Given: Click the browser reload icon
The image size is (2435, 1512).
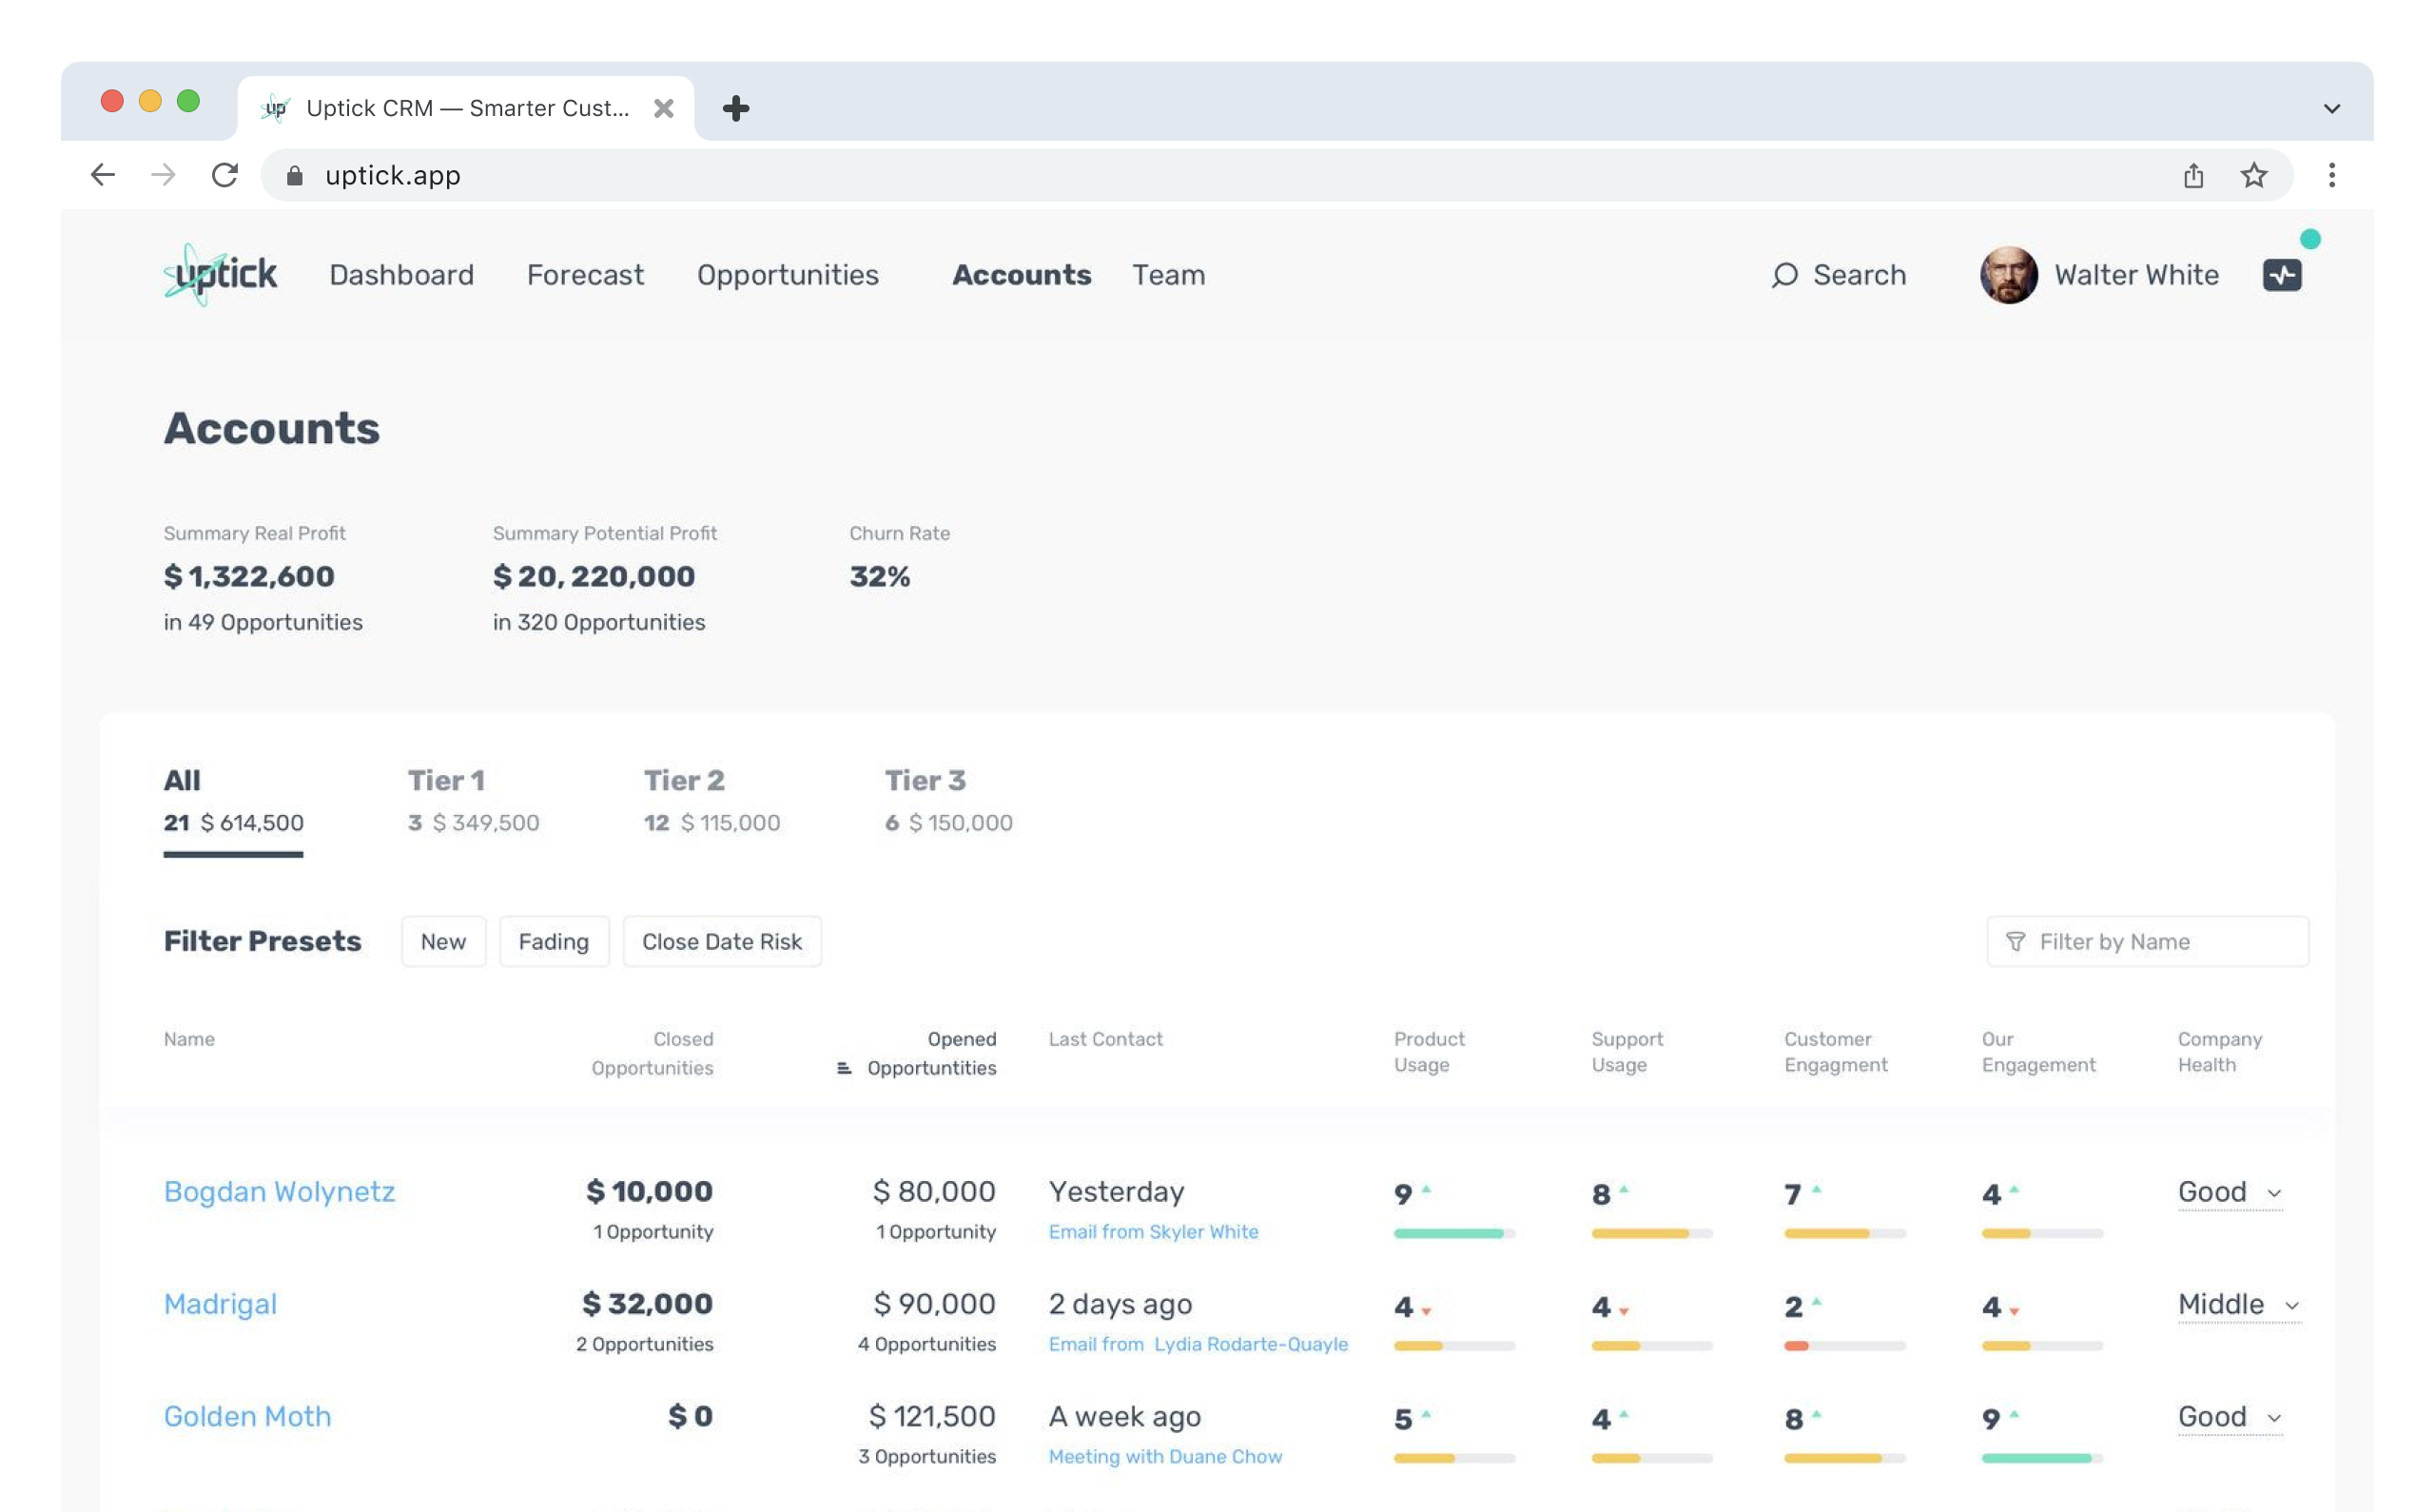Looking at the screenshot, I should point(225,175).
